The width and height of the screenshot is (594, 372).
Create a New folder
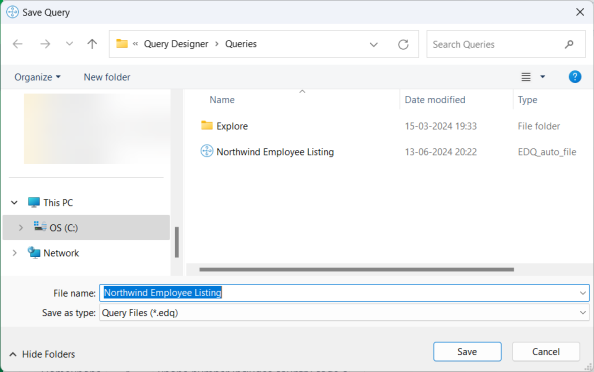coord(107,77)
